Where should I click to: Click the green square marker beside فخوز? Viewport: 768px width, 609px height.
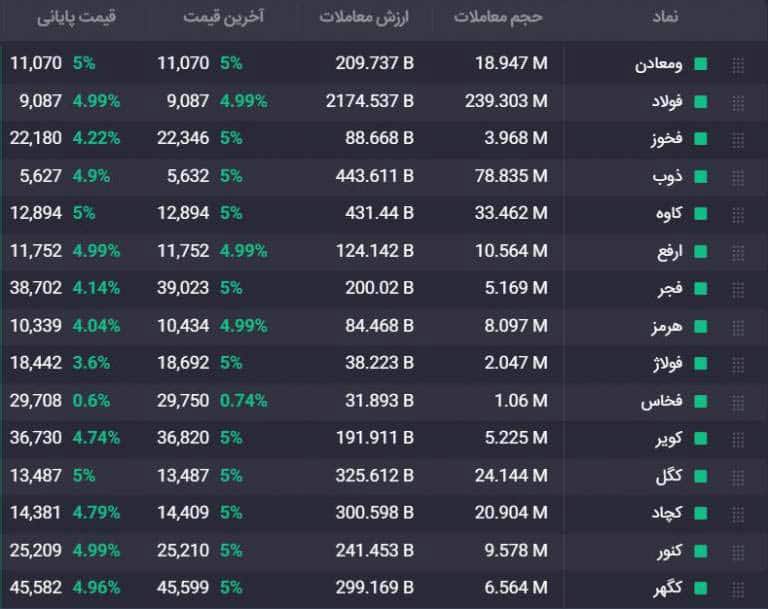pos(701,139)
